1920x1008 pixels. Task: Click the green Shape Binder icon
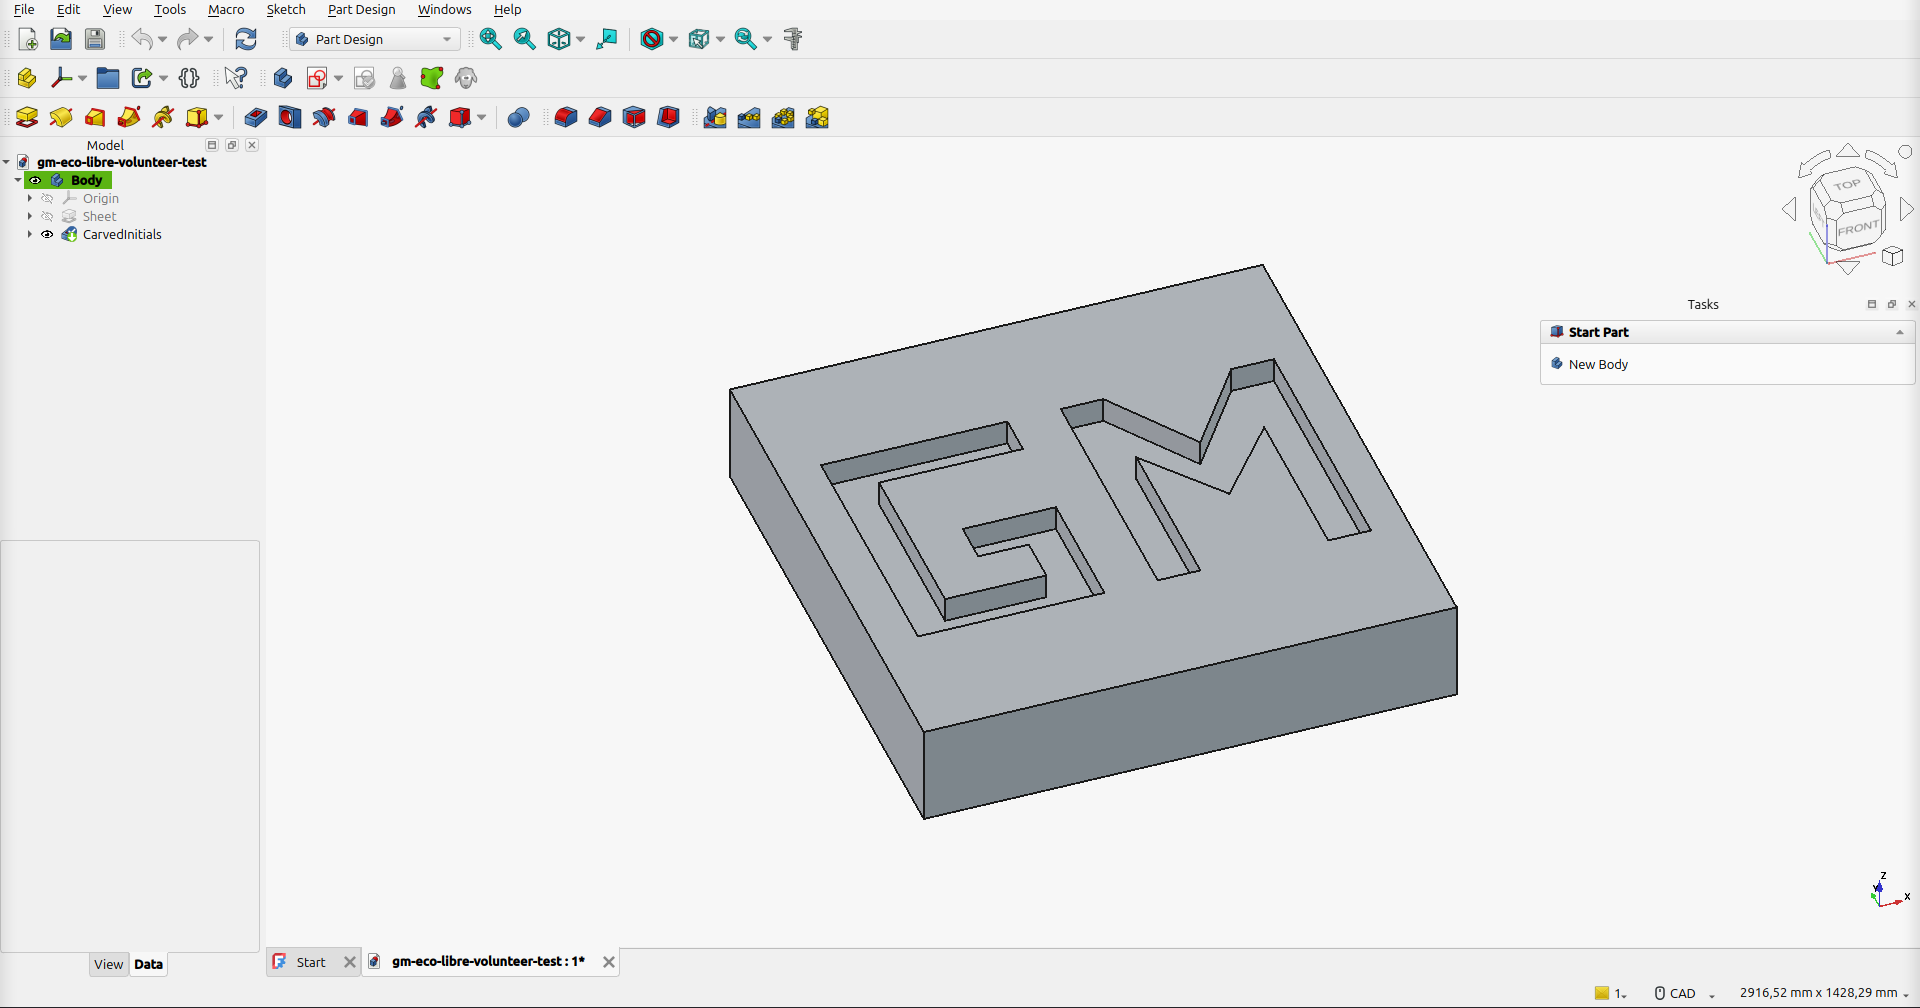(432, 78)
